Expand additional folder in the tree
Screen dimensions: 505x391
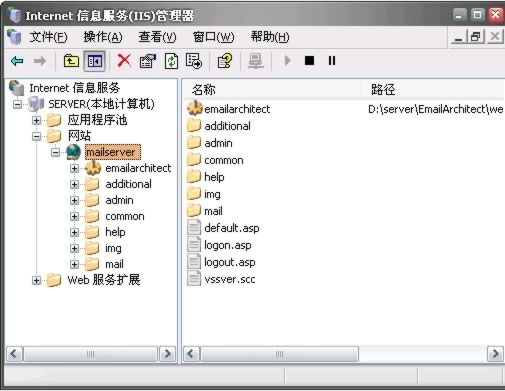tap(74, 184)
